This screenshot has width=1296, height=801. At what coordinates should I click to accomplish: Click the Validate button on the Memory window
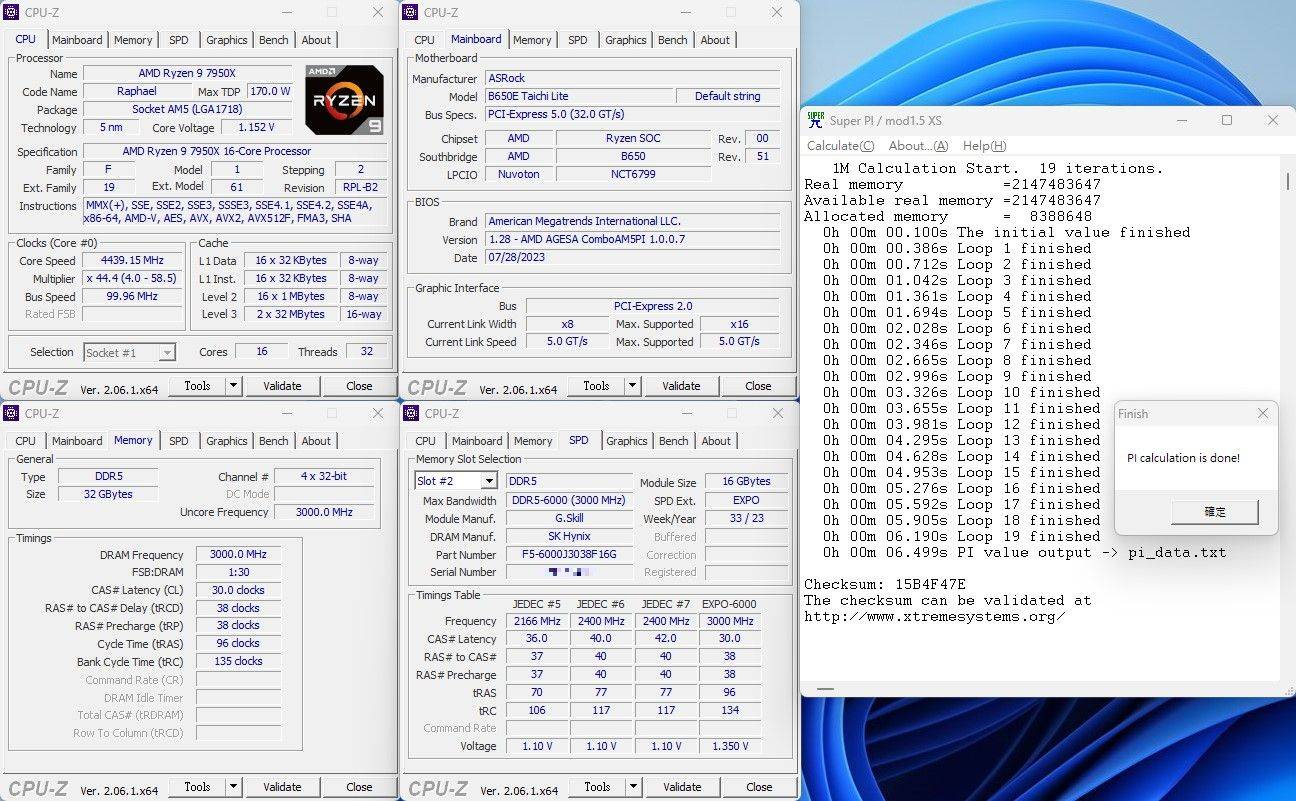click(282, 787)
